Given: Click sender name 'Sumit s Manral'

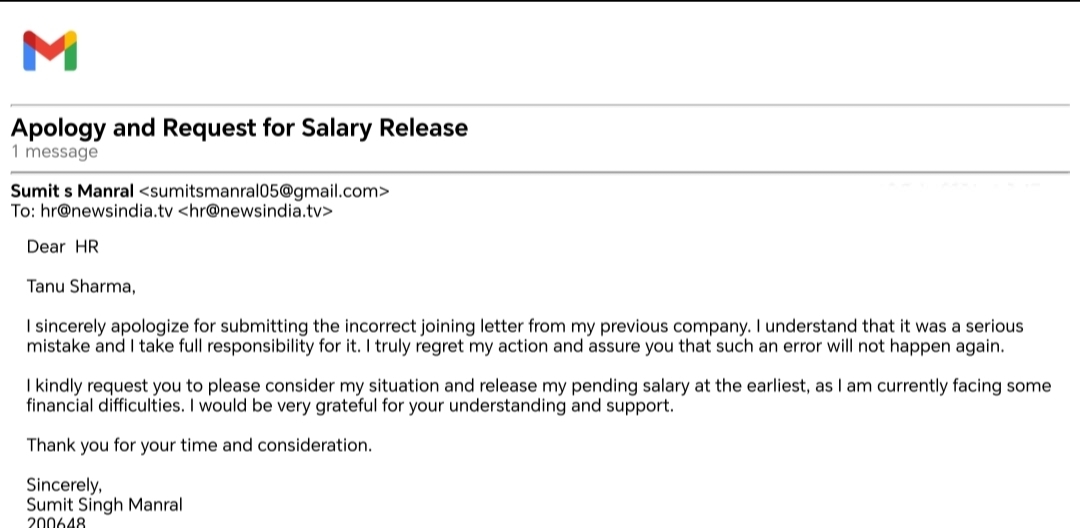Looking at the screenshot, I should point(72,191).
